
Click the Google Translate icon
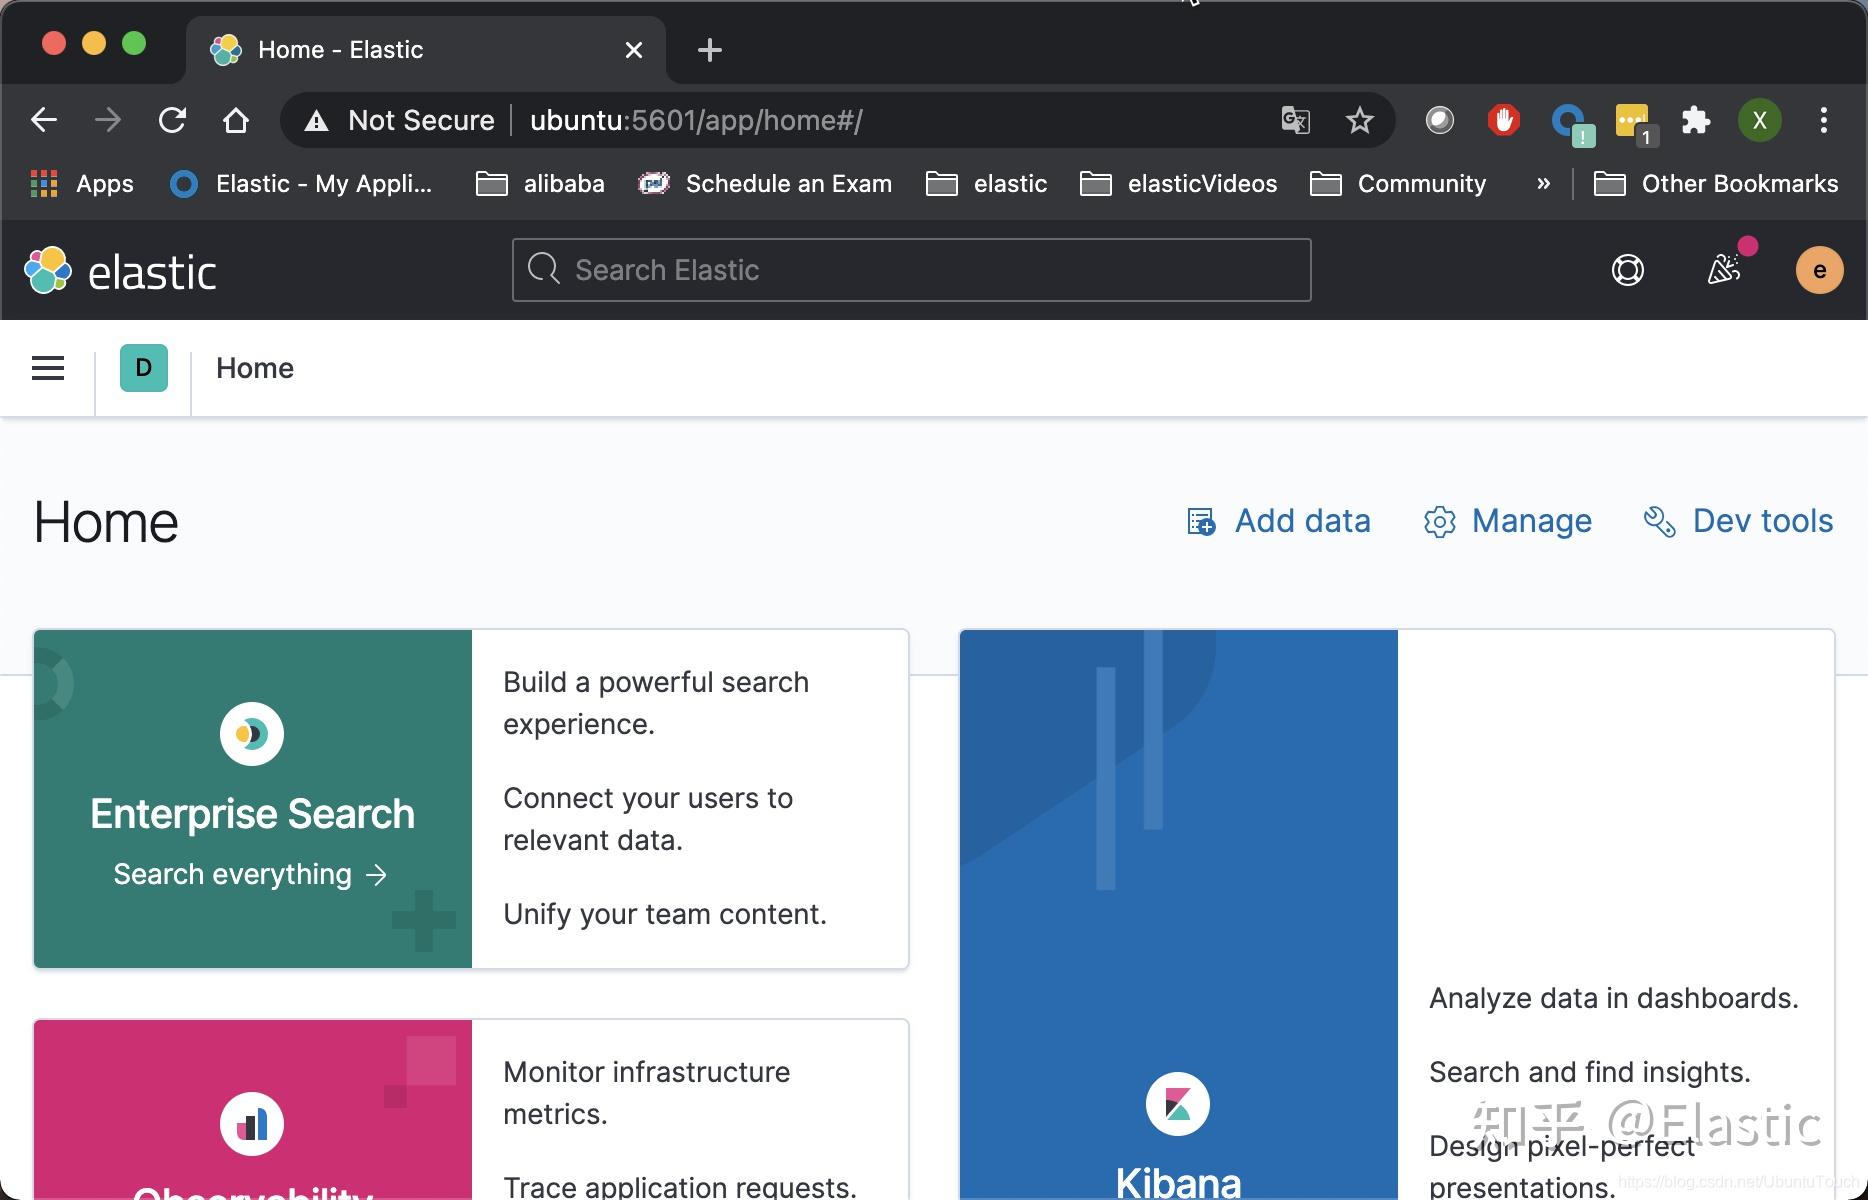(1295, 121)
